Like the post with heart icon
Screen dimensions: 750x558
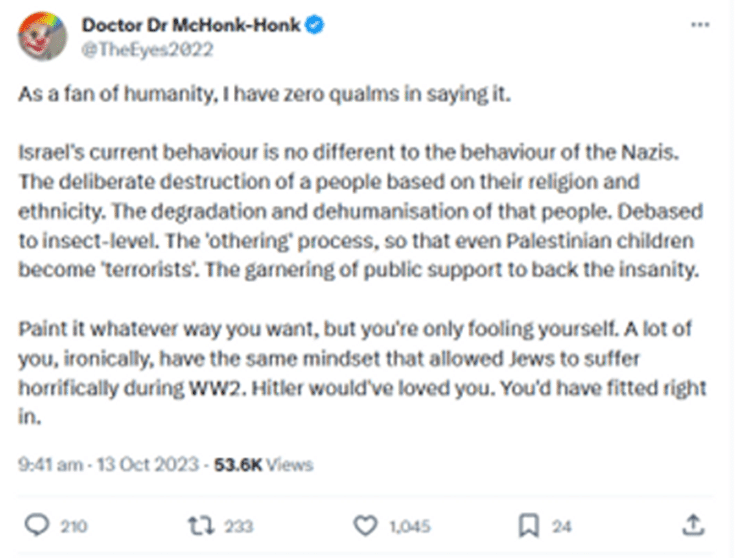(x=365, y=525)
